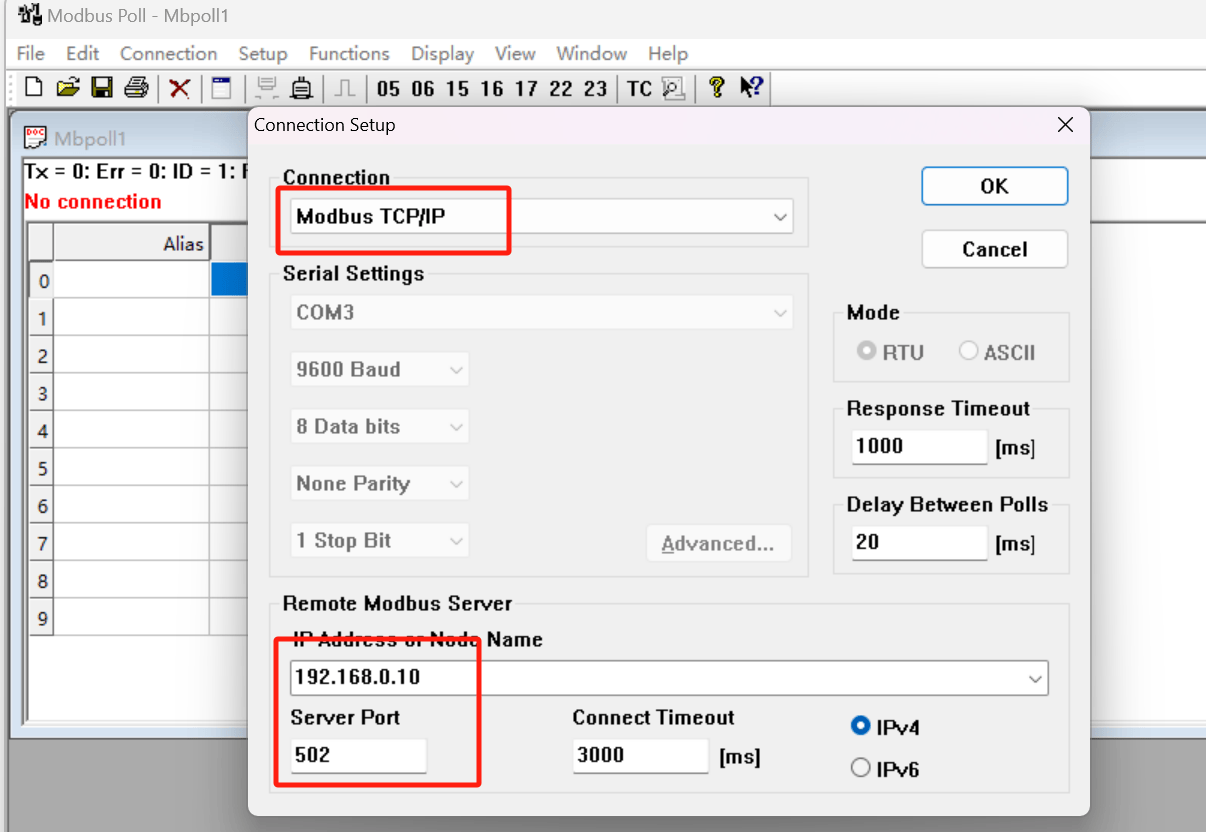
Task: Select the IPv4 radio button
Action: tap(860, 726)
